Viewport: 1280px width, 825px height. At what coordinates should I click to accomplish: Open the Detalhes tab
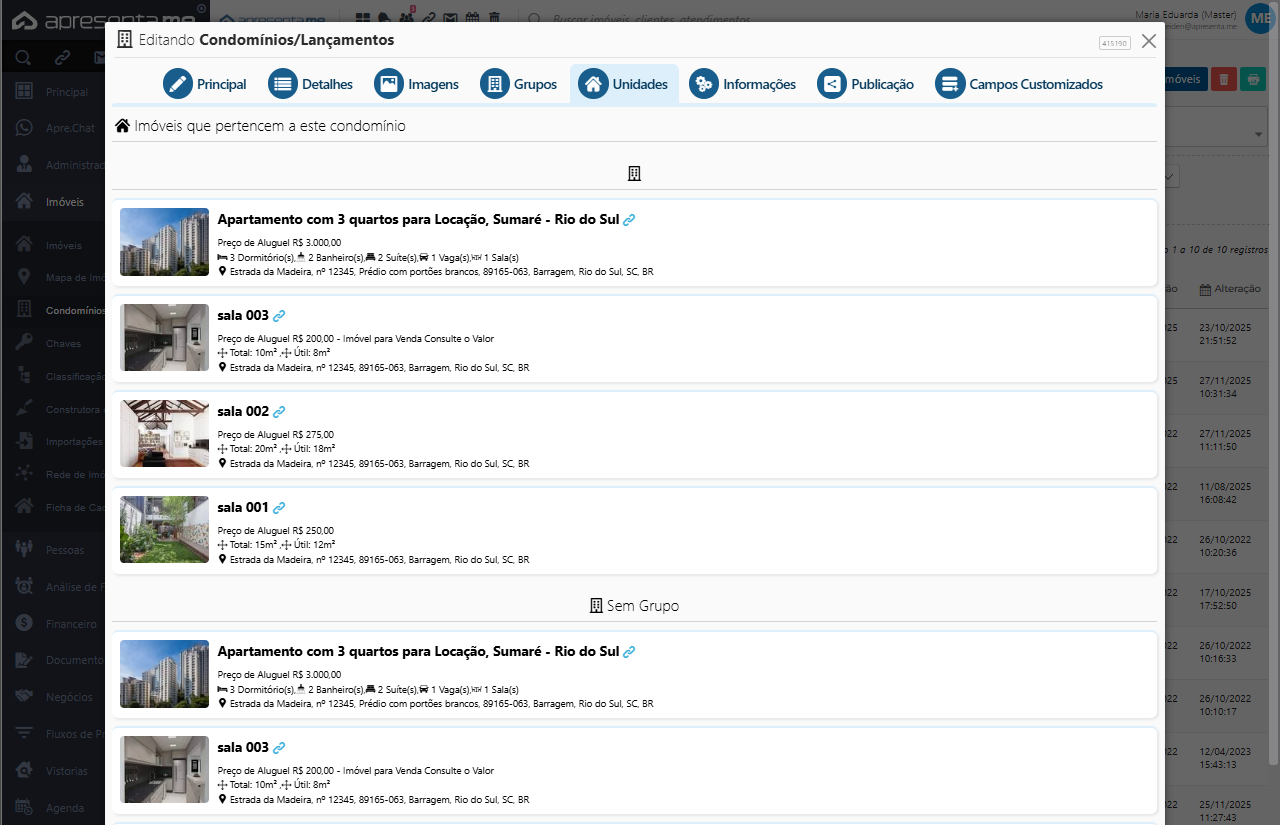pyautogui.click(x=311, y=84)
